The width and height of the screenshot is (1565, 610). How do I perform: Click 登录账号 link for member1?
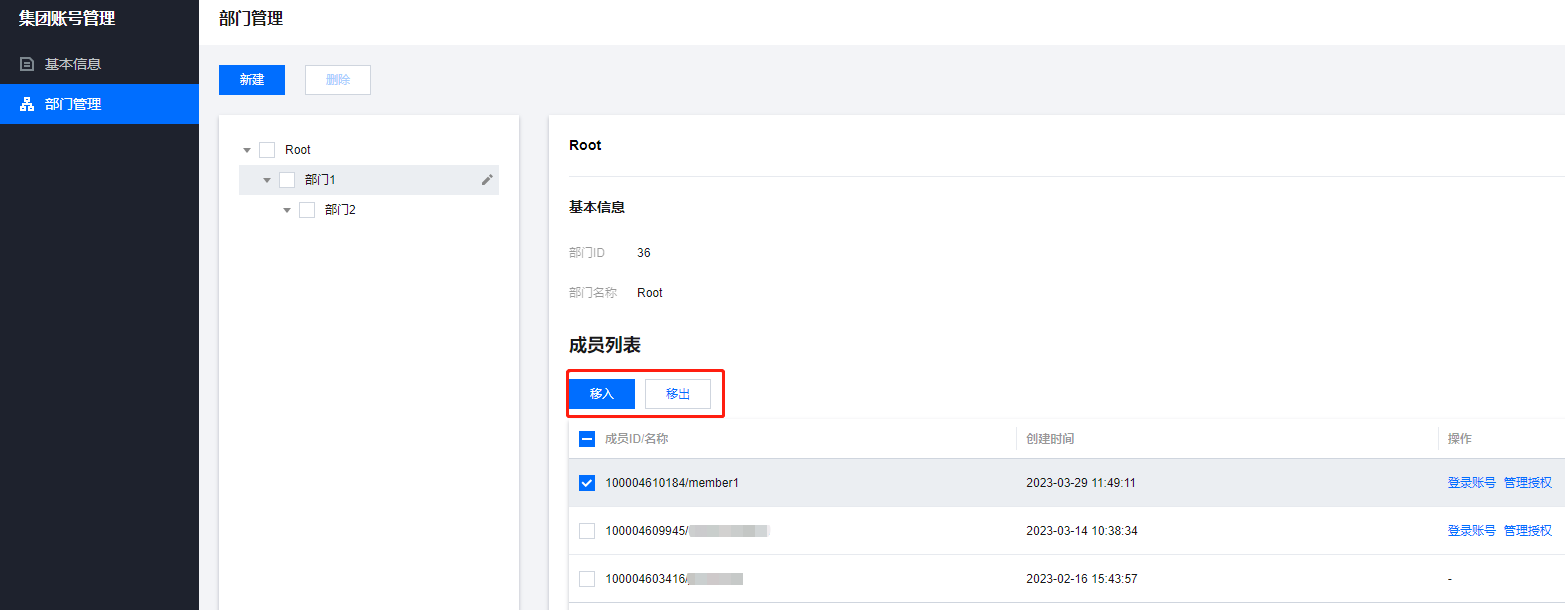[x=1471, y=483]
